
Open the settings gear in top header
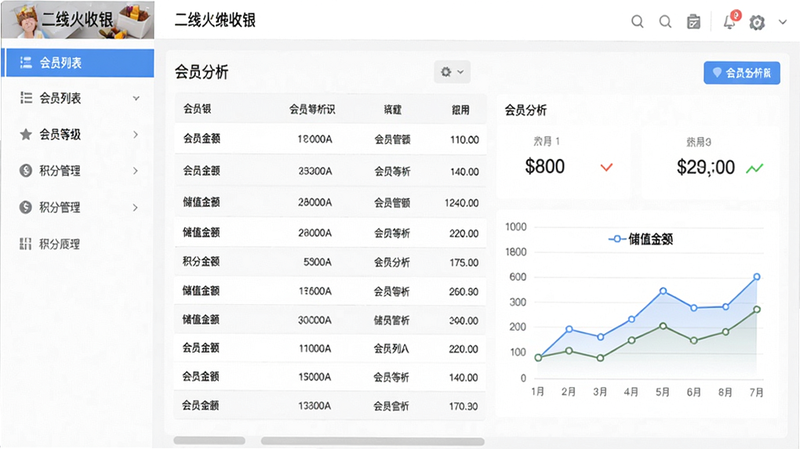coord(757,22)
